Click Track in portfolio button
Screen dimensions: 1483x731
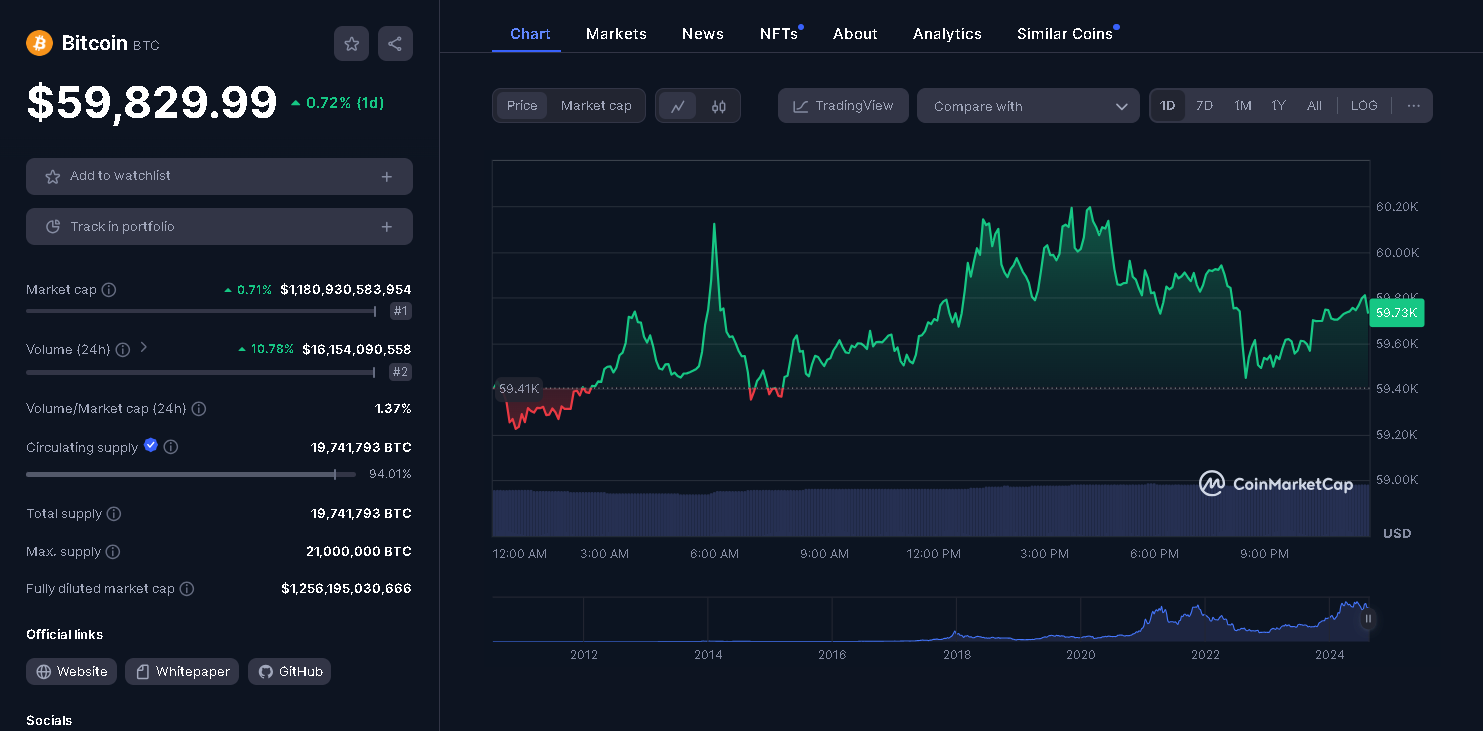219,227
